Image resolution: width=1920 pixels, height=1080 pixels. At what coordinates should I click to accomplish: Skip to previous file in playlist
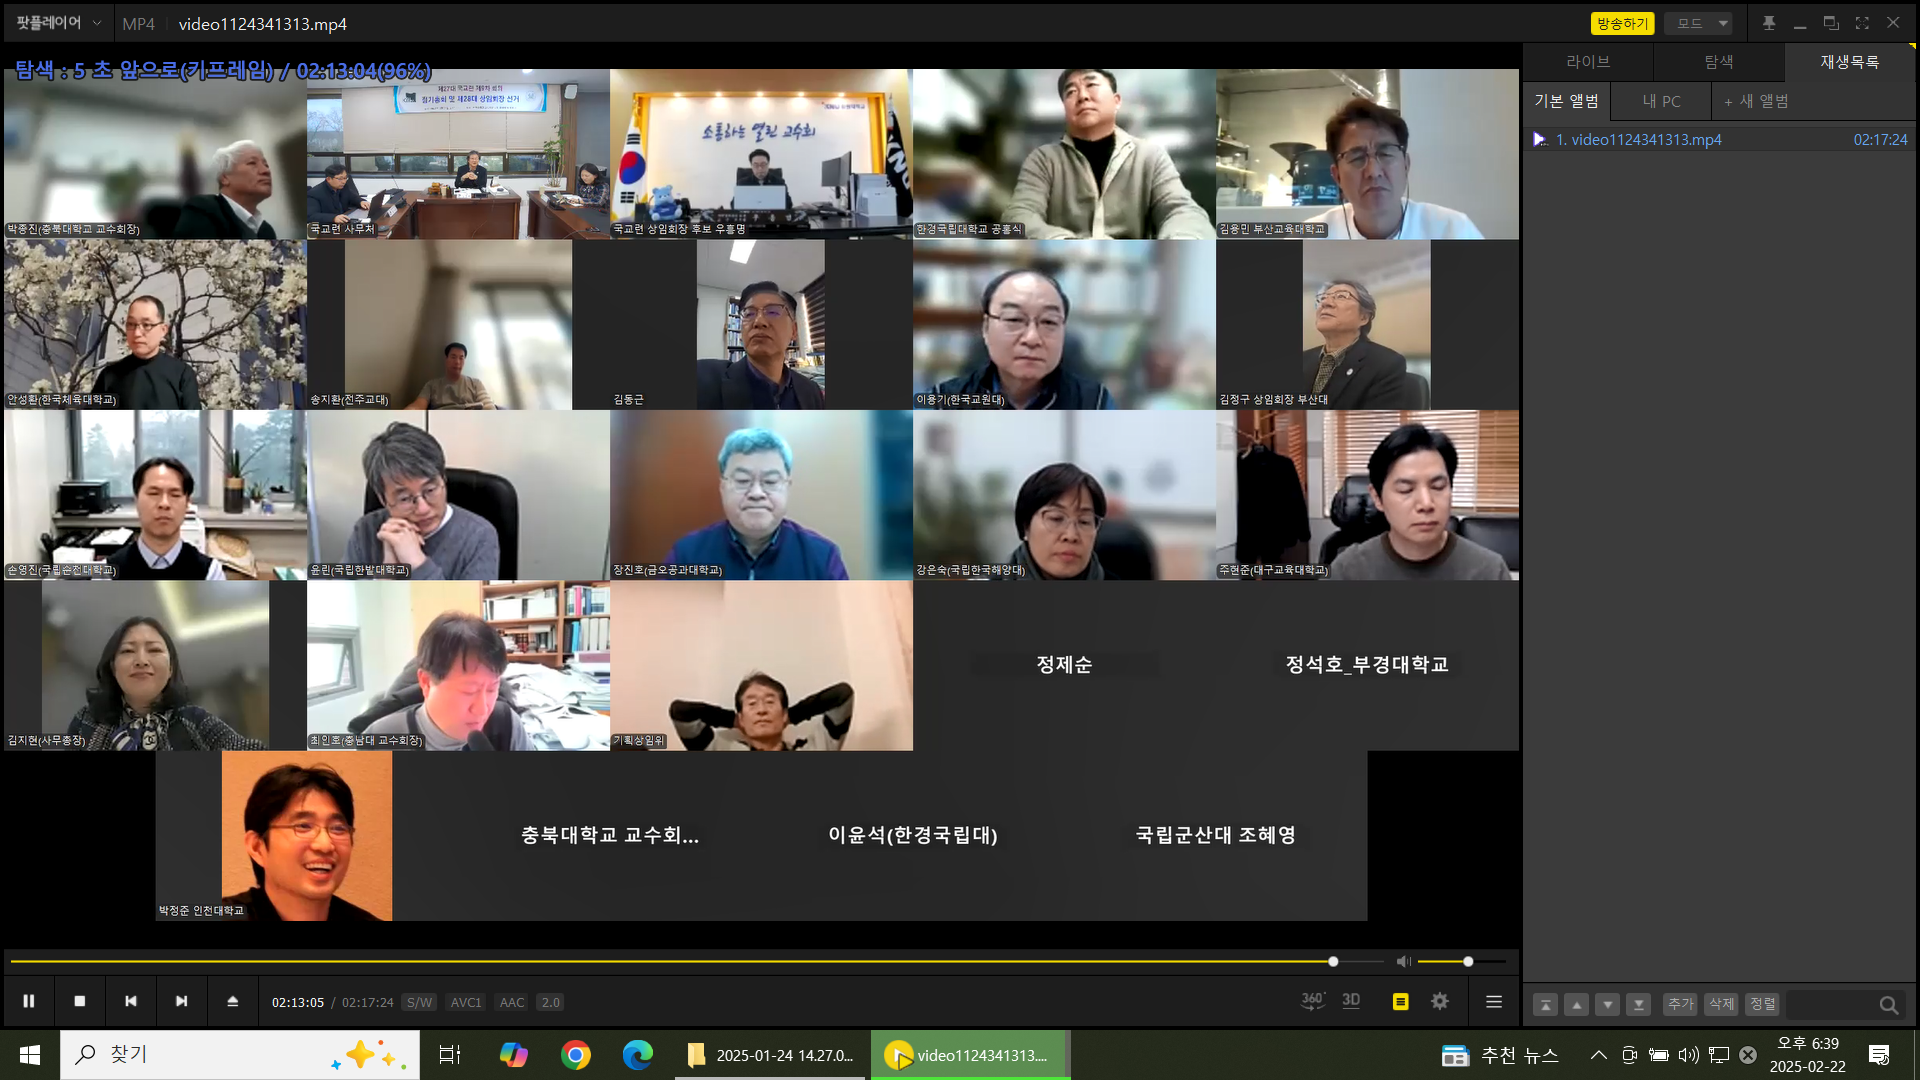pyautogui.click(x=130, y=1001)
